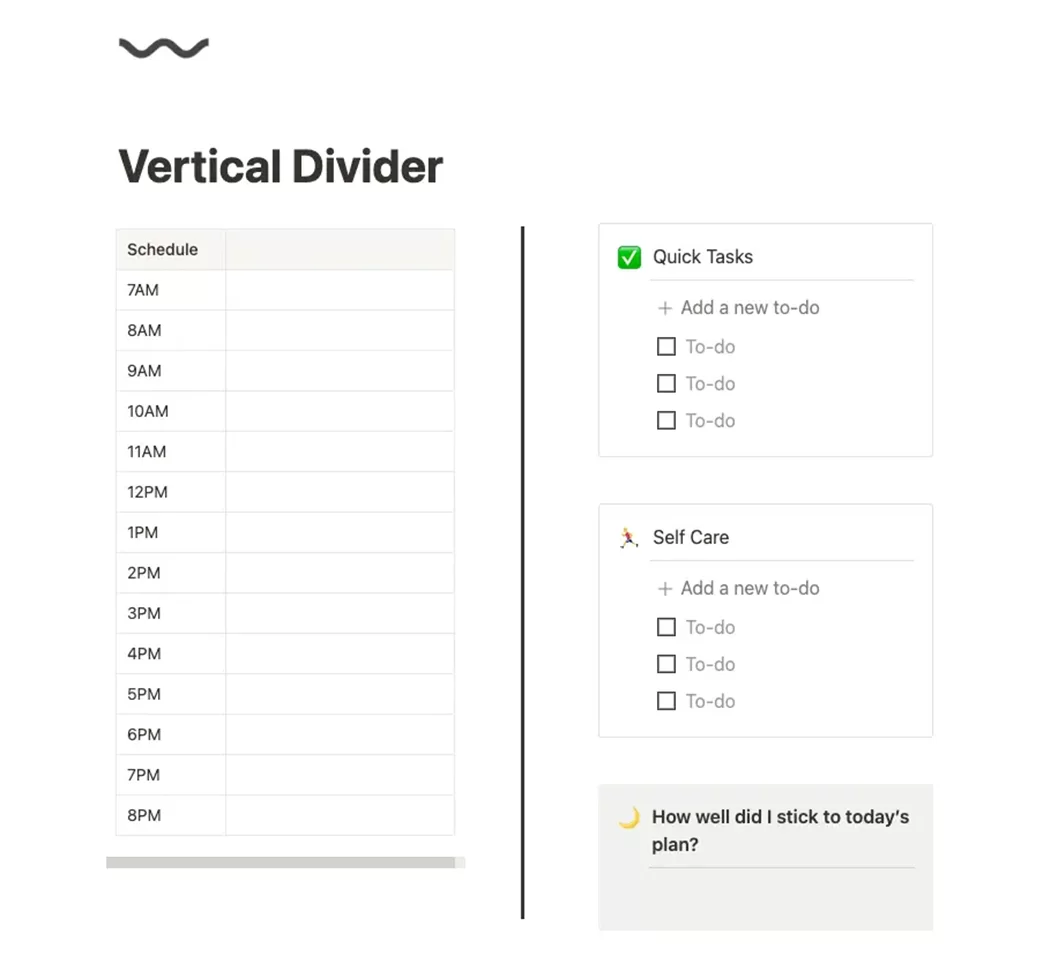Check the first Quick Tasks to-do box
Image resolution: width=1043 pixels, height=978 pixels.
pyautogui.click(x=666, y=347)
